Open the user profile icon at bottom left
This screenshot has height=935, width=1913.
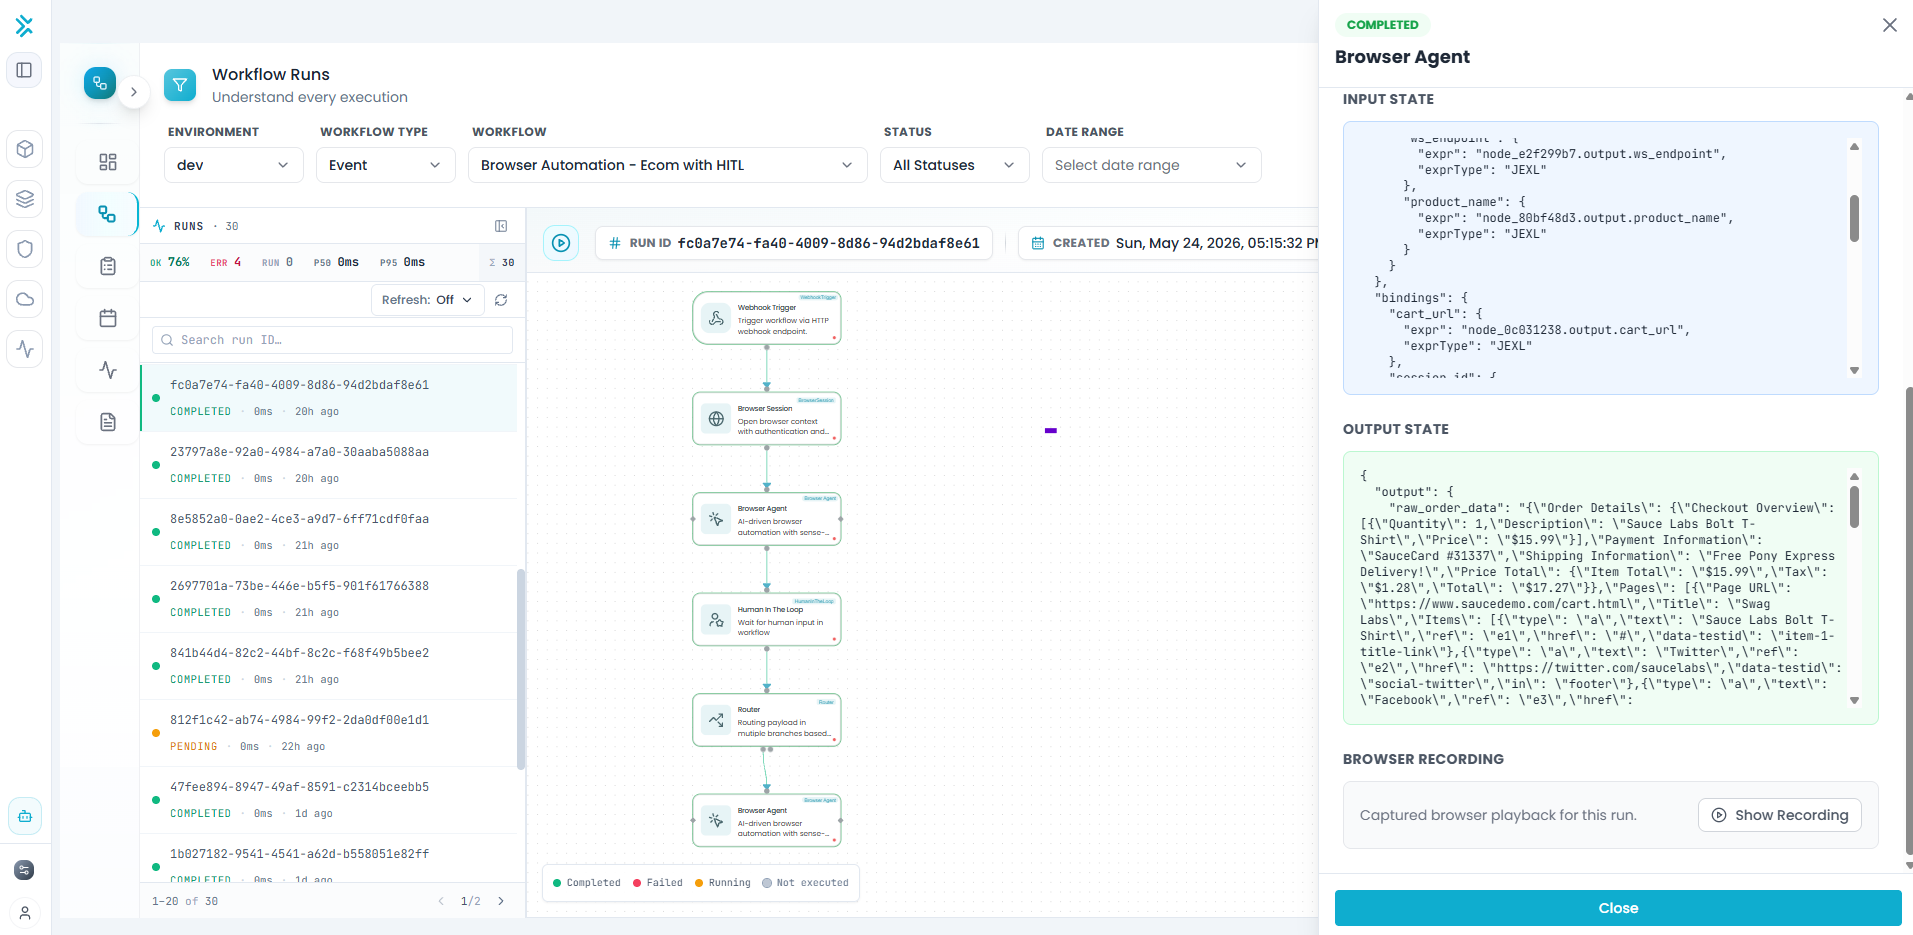[25, 913]
